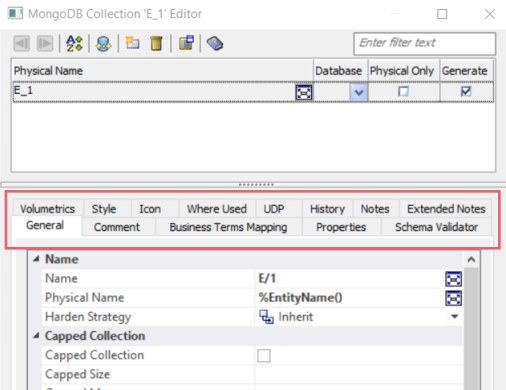Click the Database column header
Viewport: 506px width, 390px height.
tap(340, 71)
